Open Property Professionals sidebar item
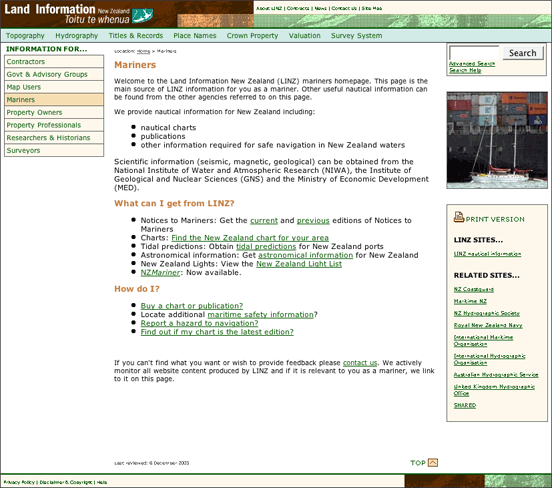552x488 pixels. point(54,125)
